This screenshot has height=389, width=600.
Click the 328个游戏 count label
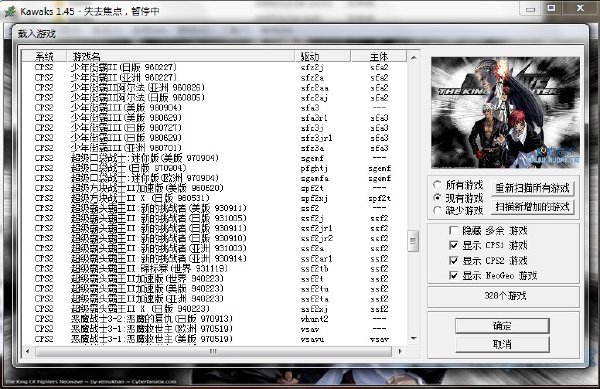tap(505, 296)
